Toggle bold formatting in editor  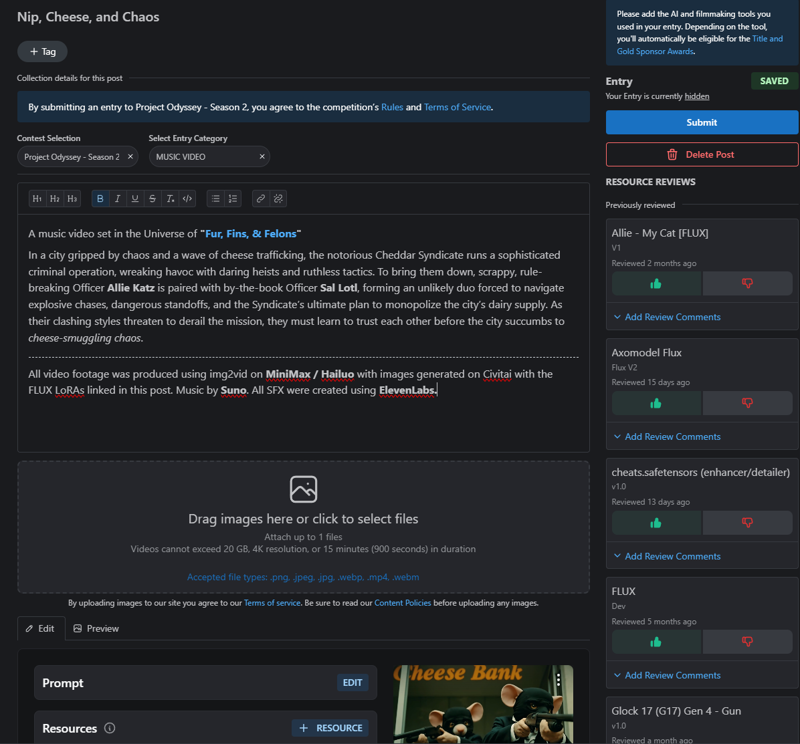click(x=100, y=199)
